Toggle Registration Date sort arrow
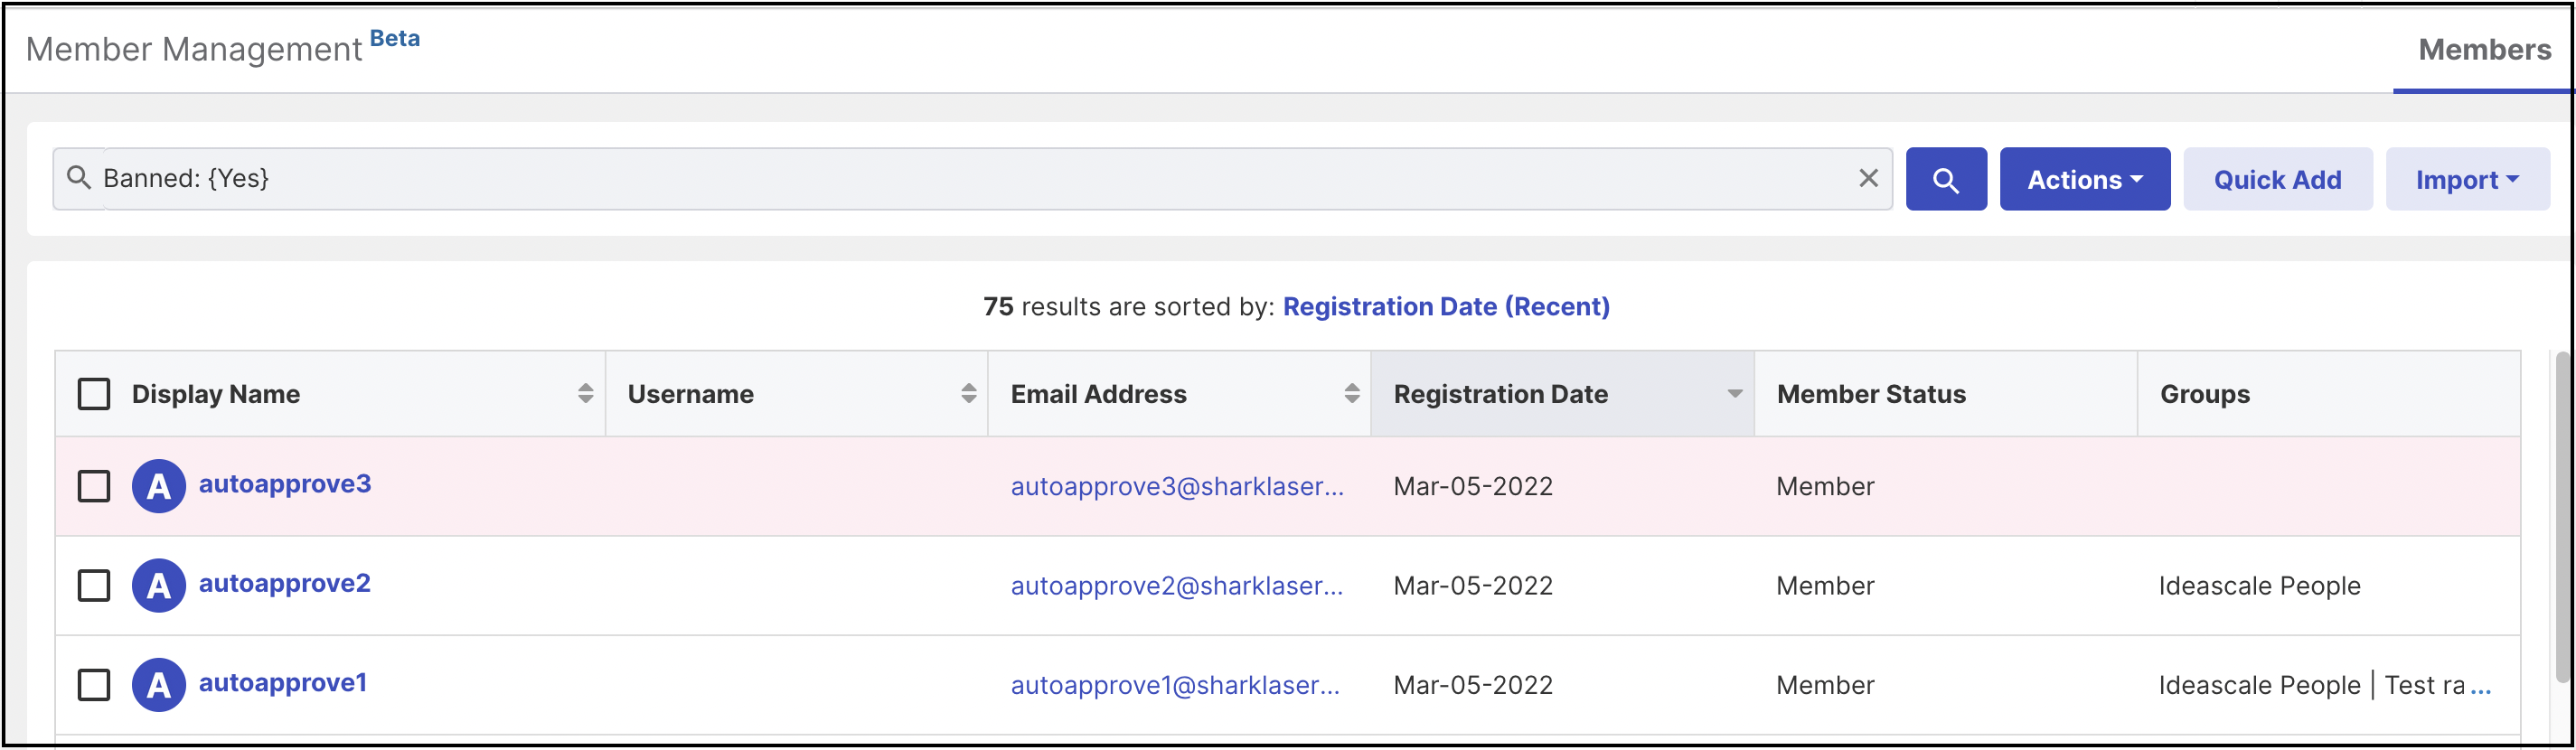2576x750 pixels. pyautogui.click(x=1735, y=394)
